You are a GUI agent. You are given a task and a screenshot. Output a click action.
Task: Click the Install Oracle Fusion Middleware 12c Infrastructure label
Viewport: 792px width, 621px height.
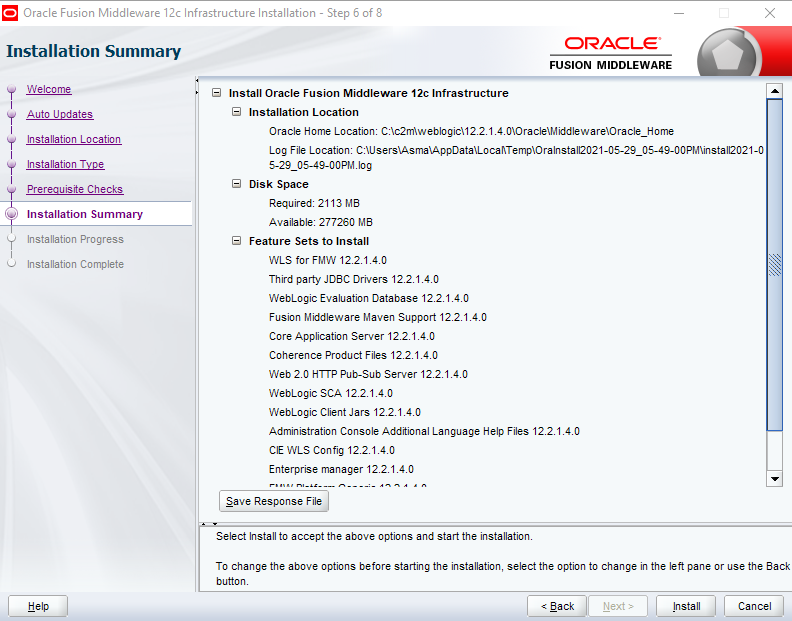368,93
